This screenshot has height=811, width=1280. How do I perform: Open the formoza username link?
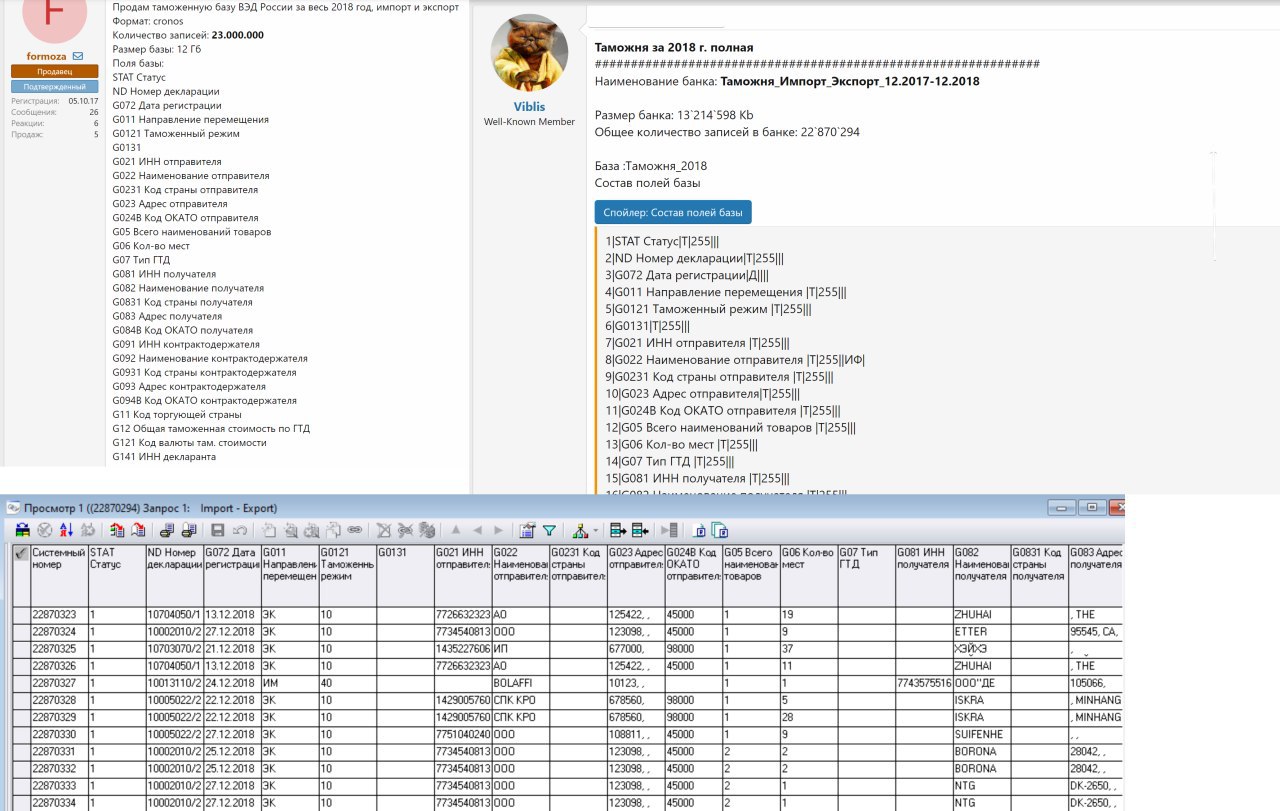46,56
